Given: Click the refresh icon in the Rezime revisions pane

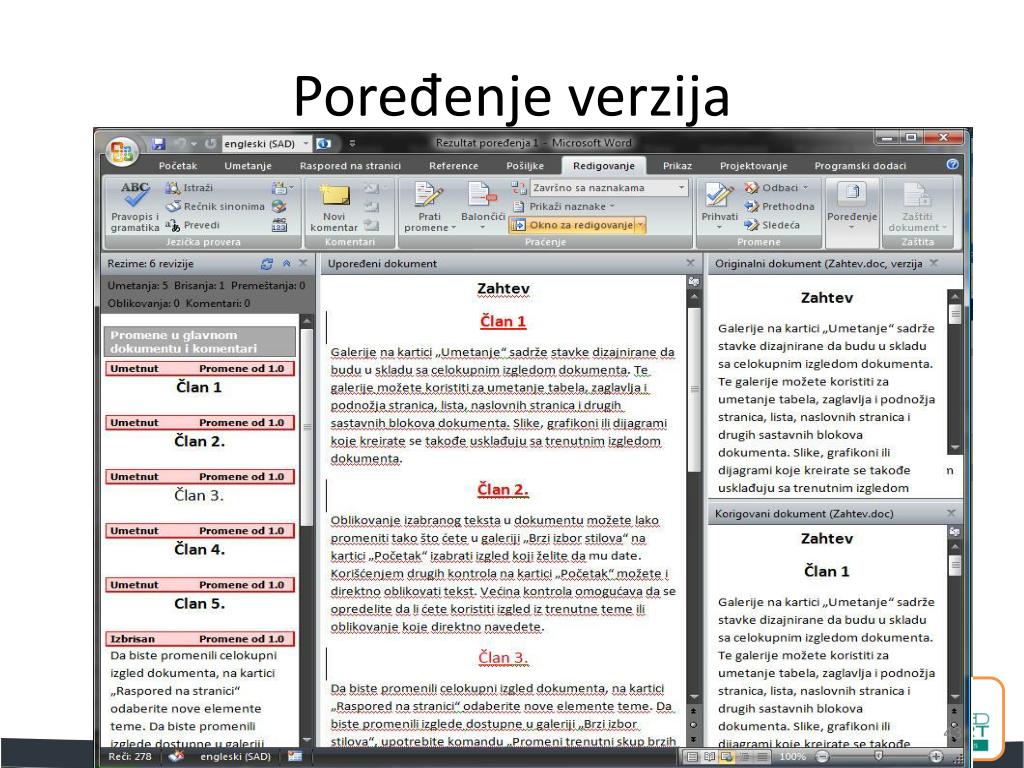Looking at the screenshot, I should [266, 264].
